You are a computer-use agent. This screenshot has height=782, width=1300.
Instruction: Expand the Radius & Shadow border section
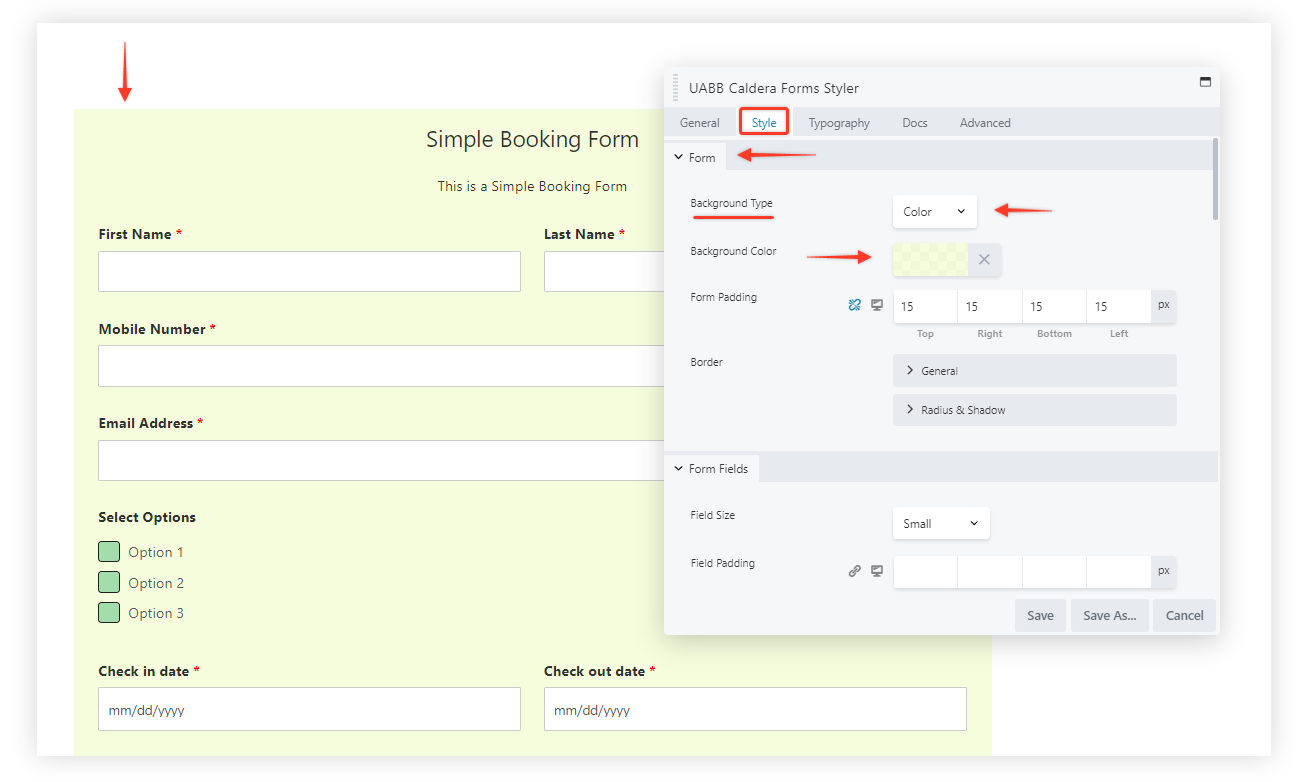[1034, 410]
